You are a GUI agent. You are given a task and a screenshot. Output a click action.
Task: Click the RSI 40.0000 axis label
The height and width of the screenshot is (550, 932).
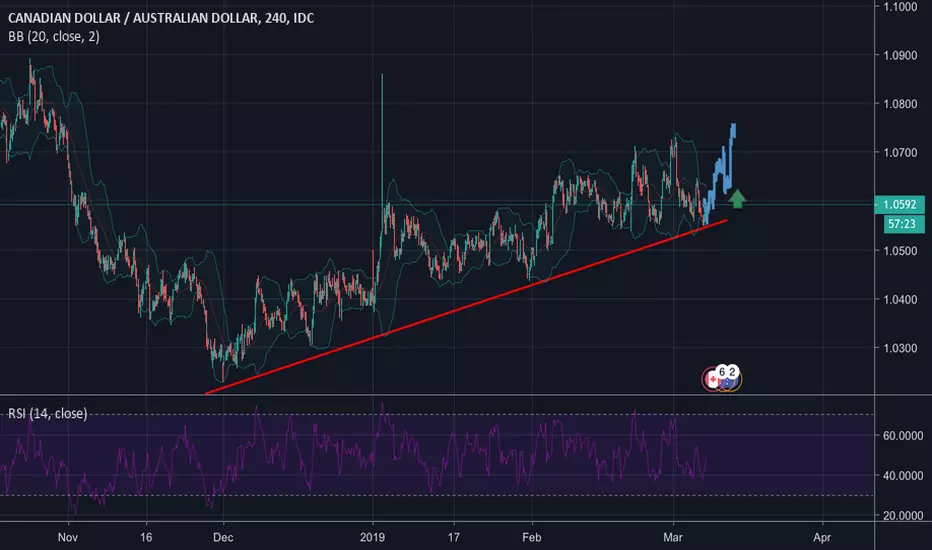[x=903, y=476]
